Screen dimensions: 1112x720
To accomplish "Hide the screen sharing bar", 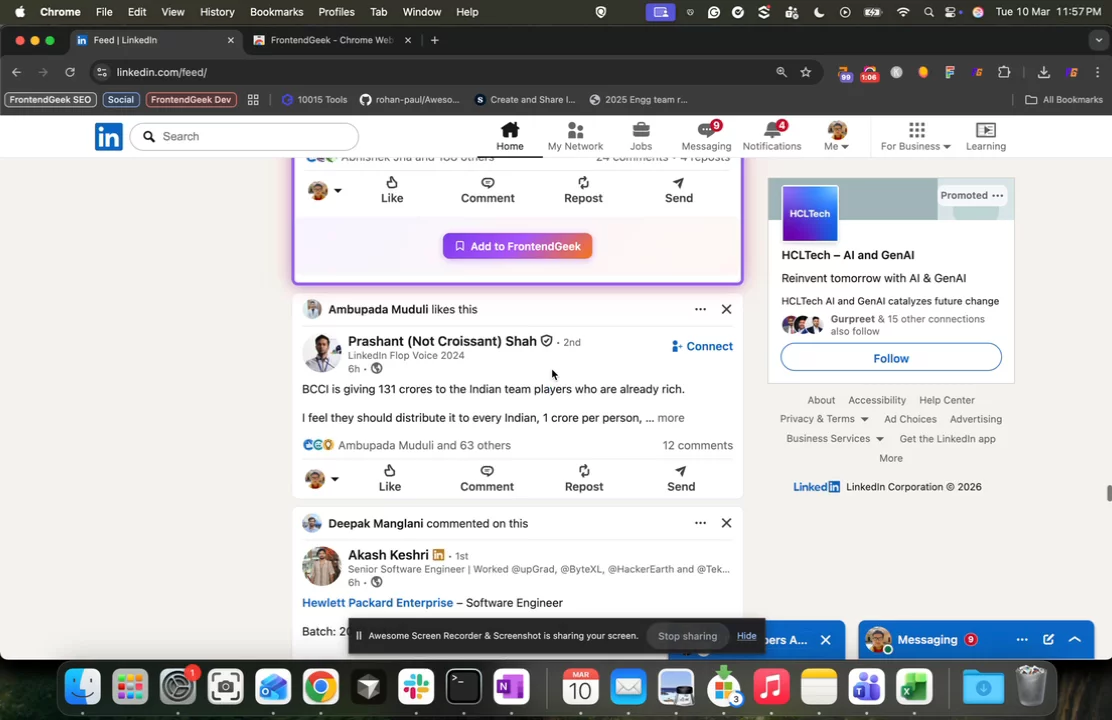I will tap(746, 636).
